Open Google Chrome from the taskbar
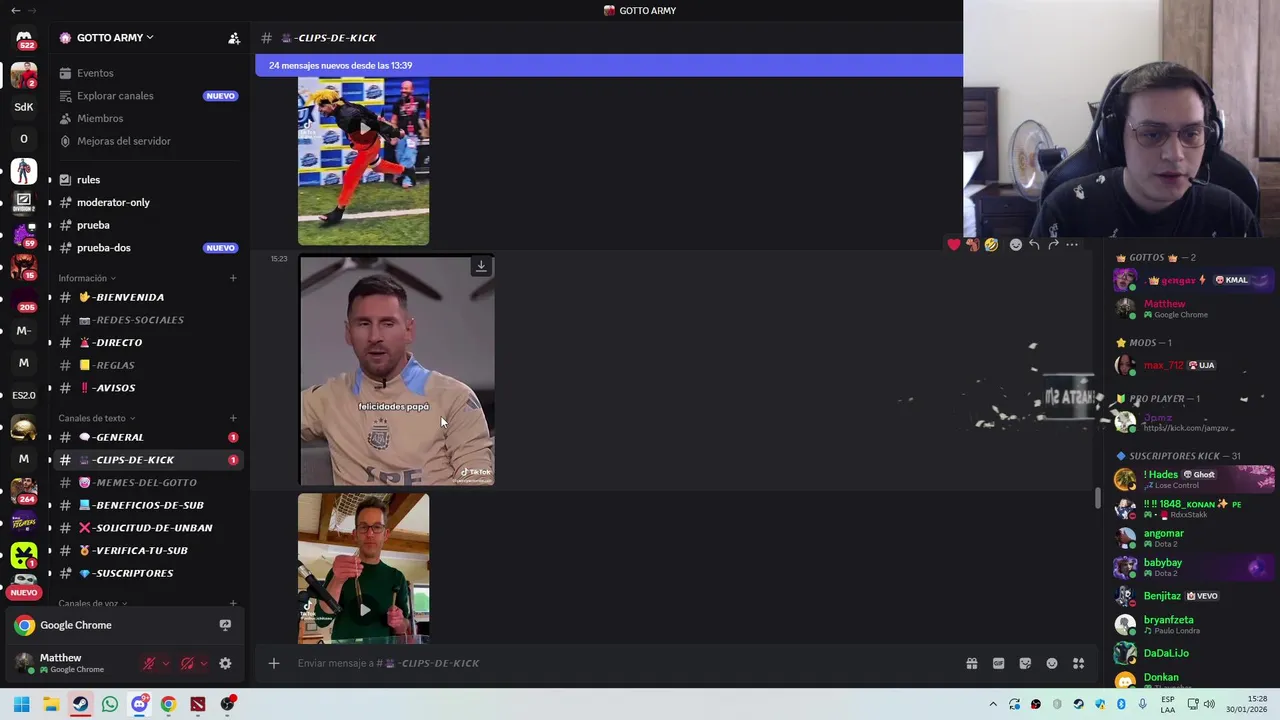This screenshot has width=1280, height=720. [168, 704]
